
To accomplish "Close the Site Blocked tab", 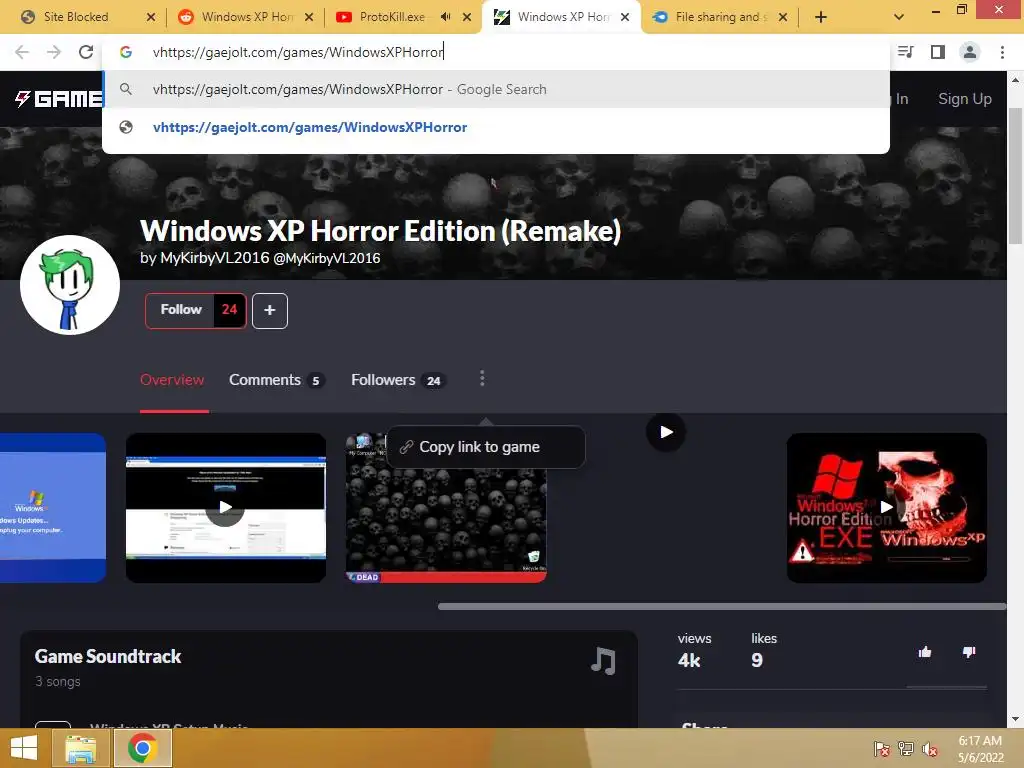I will [151, 17].
